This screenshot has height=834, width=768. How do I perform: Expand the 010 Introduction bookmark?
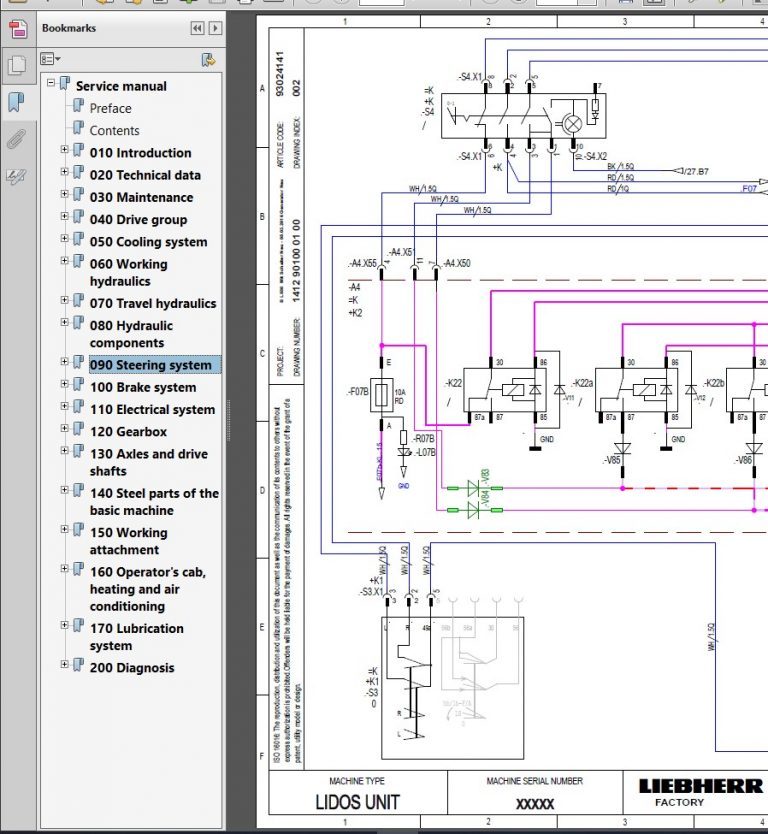click(x=65, y=151)
